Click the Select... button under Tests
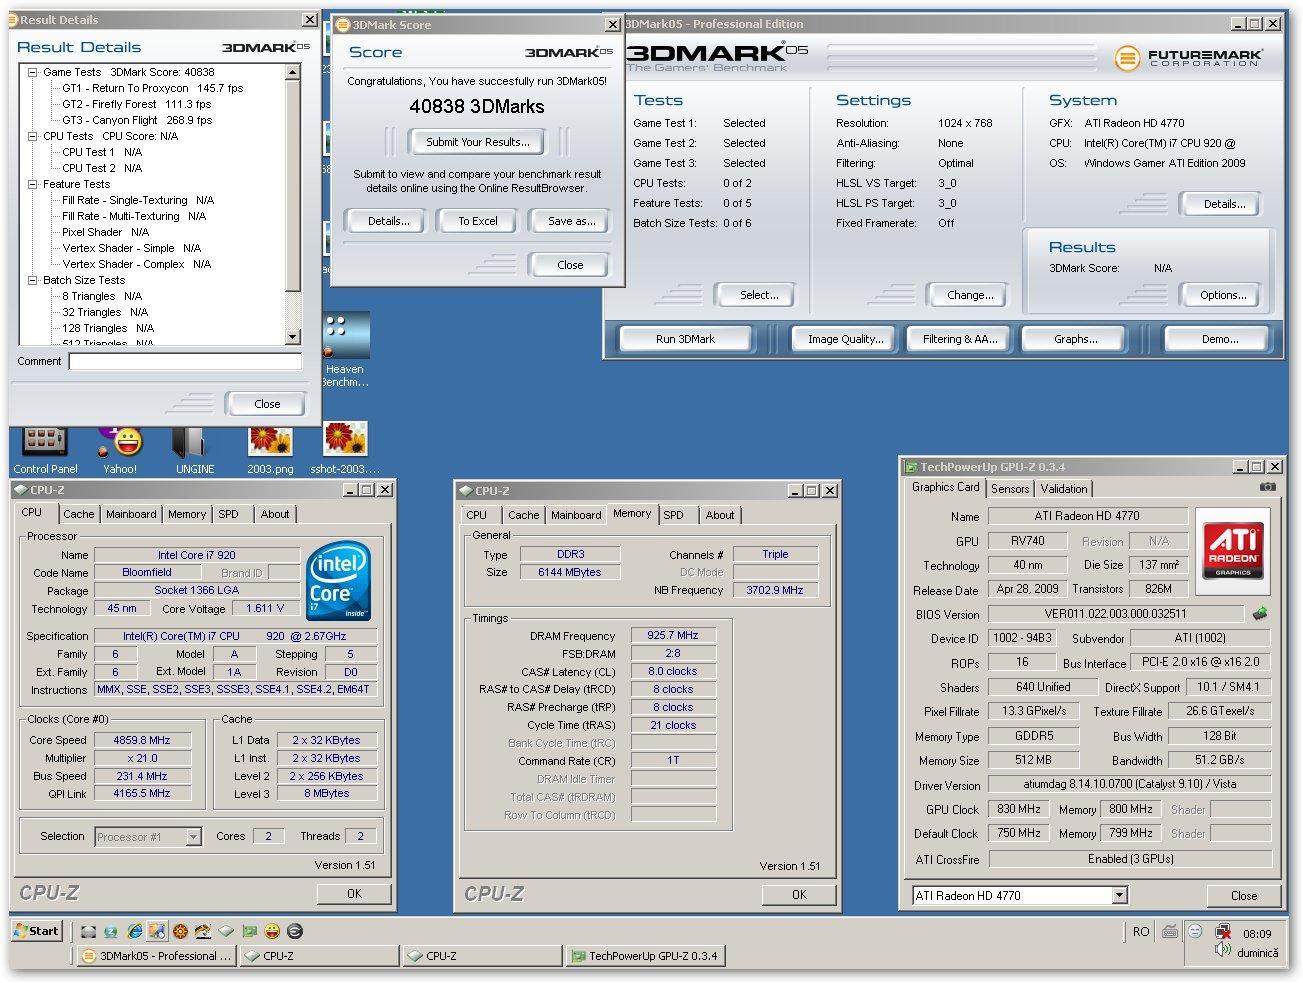Image resolution: width=1303 pixels, height=983 pixels. [758, 295]
